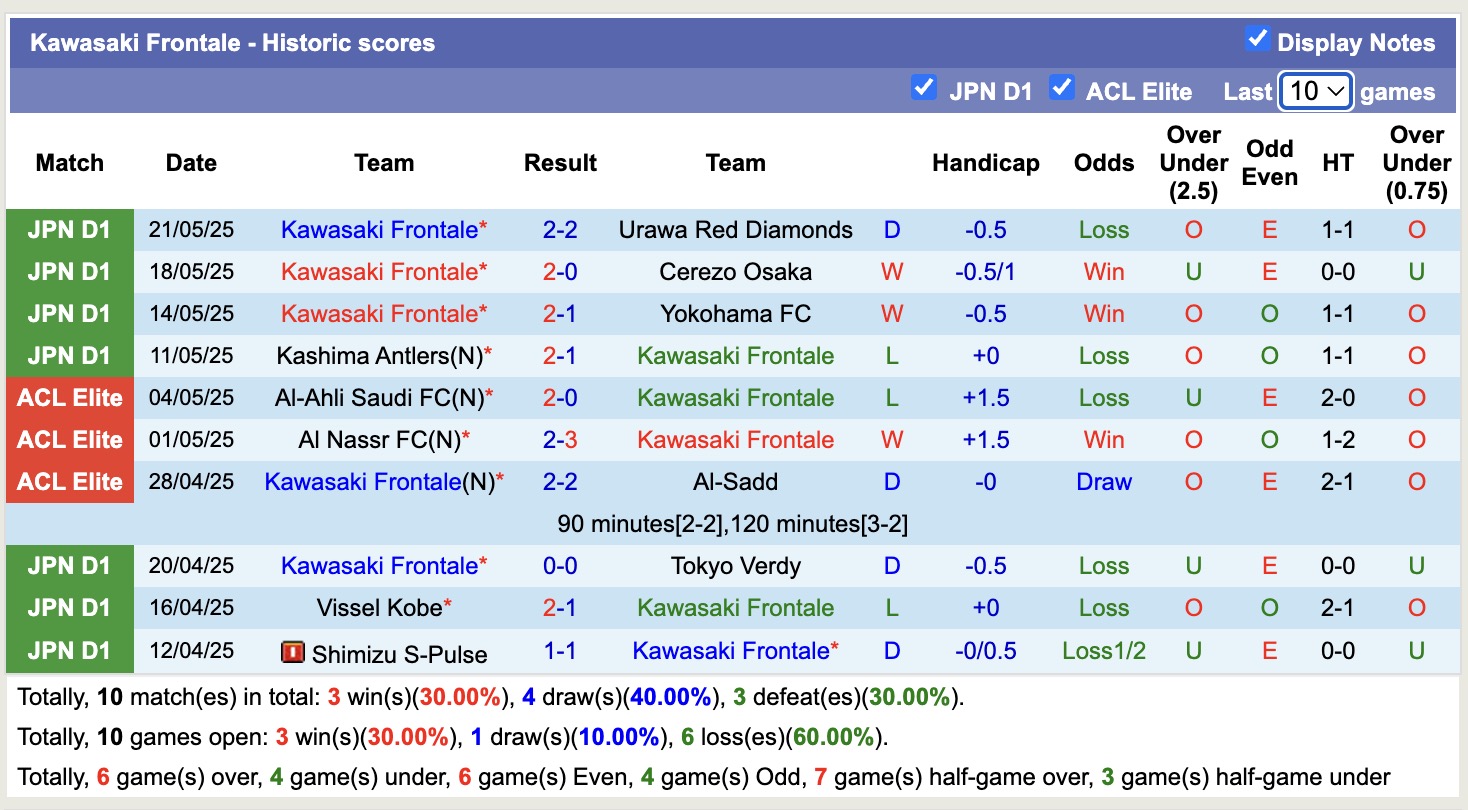This screenshot has height=810, width=1468.
Task: Disable the JPN D1 filter checkbox
Action: pos(923,88)
